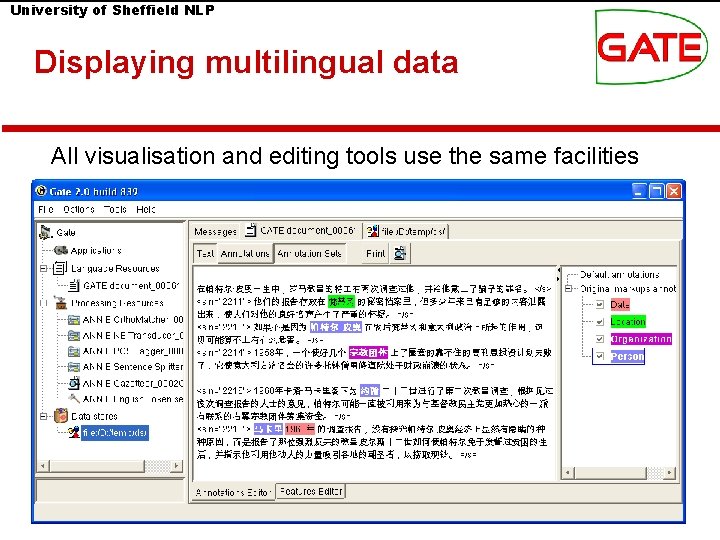Select the red Date annotation label
This screenshot has width=720, height=540.
620,304
